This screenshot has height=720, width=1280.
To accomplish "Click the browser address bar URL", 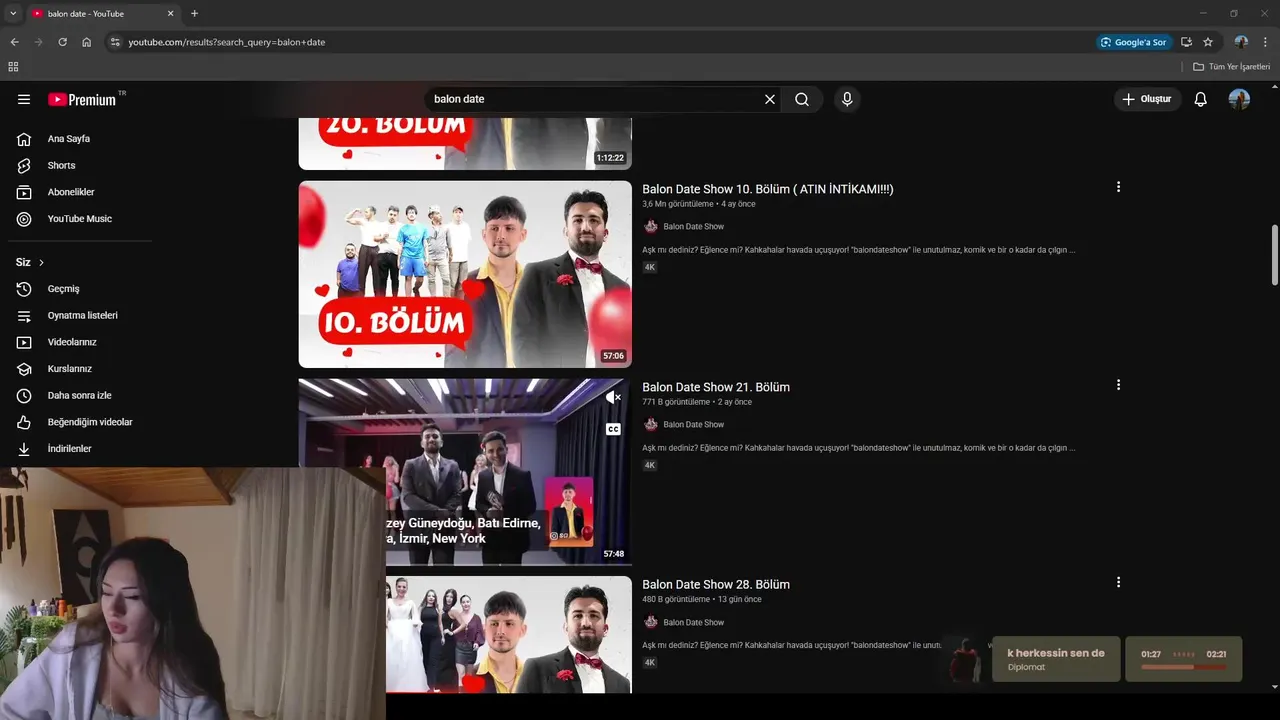I will [x=227, y=42].
